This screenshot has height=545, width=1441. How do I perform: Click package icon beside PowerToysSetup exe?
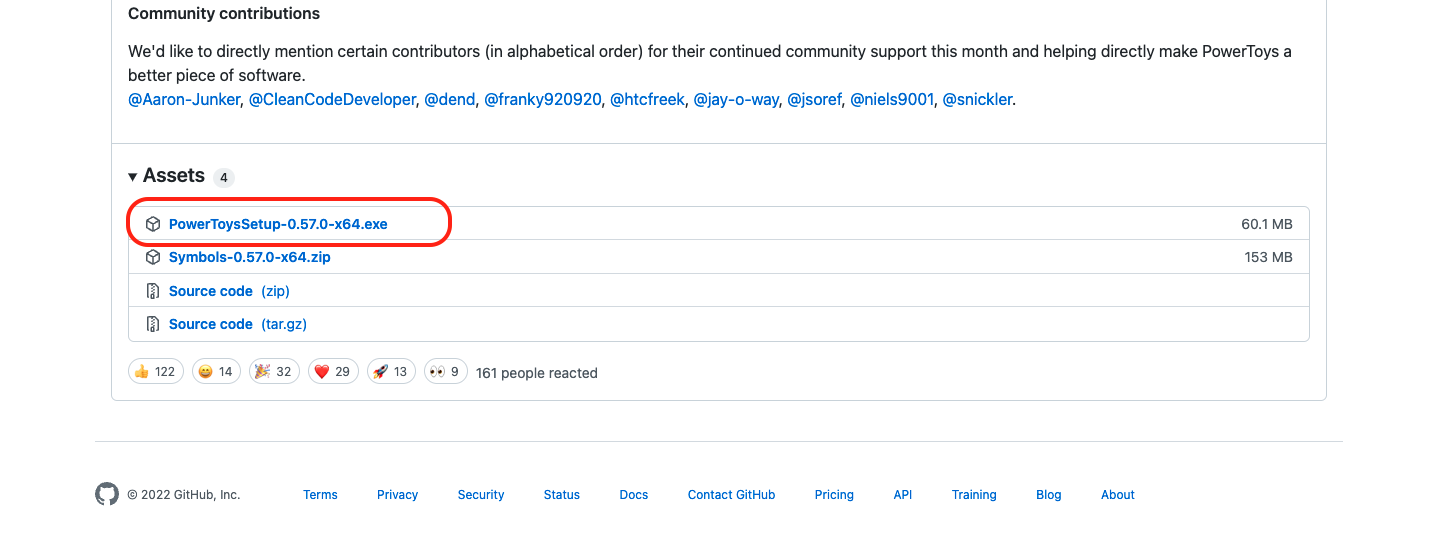(x=153, y=224)
